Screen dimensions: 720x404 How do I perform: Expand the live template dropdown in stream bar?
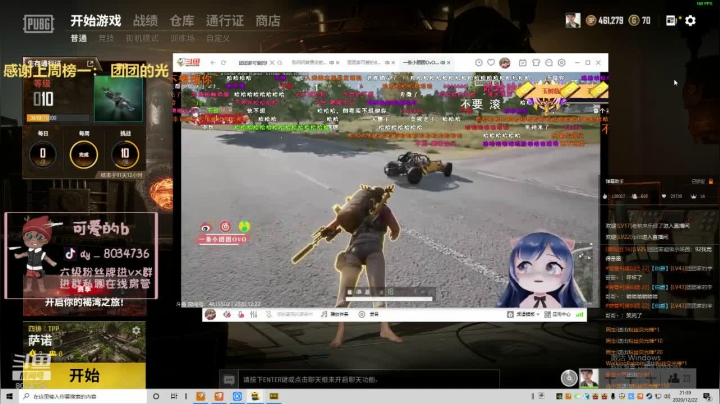click(x=523, y=314)
